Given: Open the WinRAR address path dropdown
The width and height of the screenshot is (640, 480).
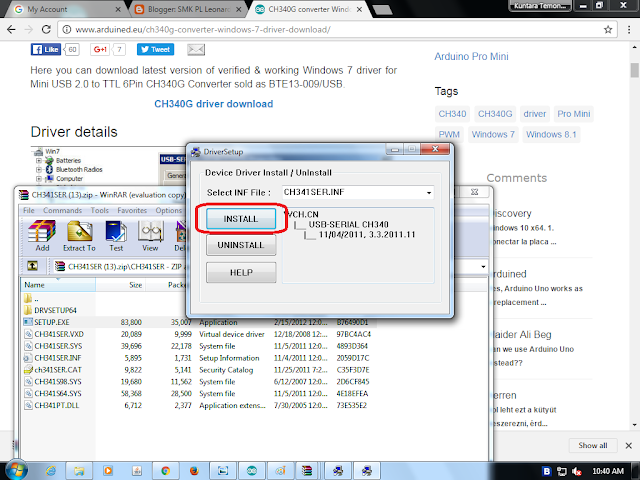Looking at the screenshot, I should coord(483,266).
